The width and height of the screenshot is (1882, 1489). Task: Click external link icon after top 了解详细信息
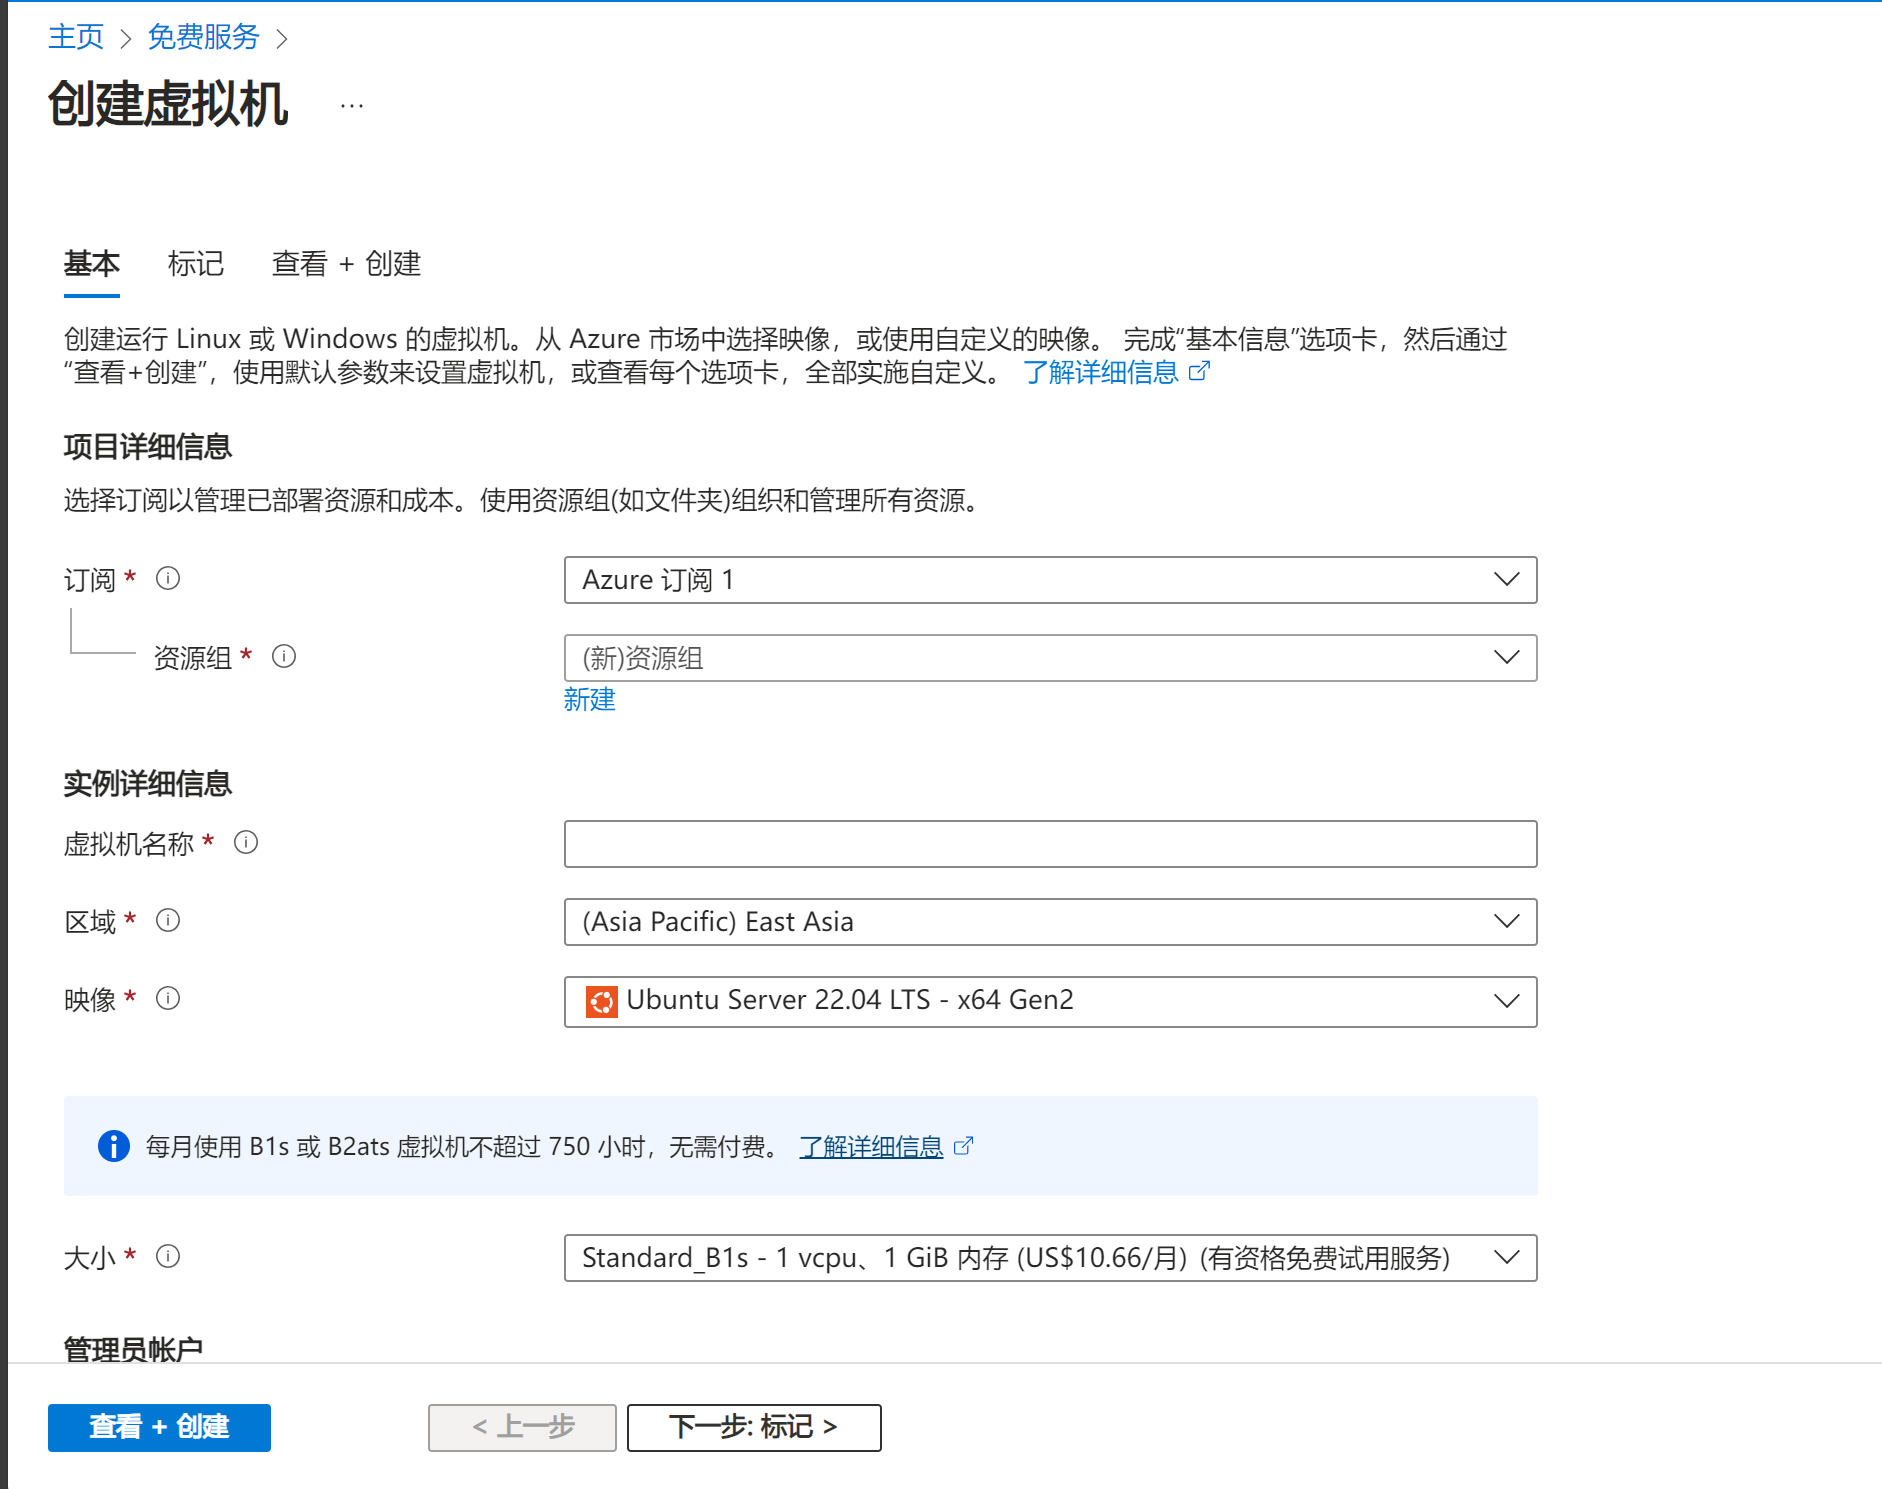tap(1199, 371)
